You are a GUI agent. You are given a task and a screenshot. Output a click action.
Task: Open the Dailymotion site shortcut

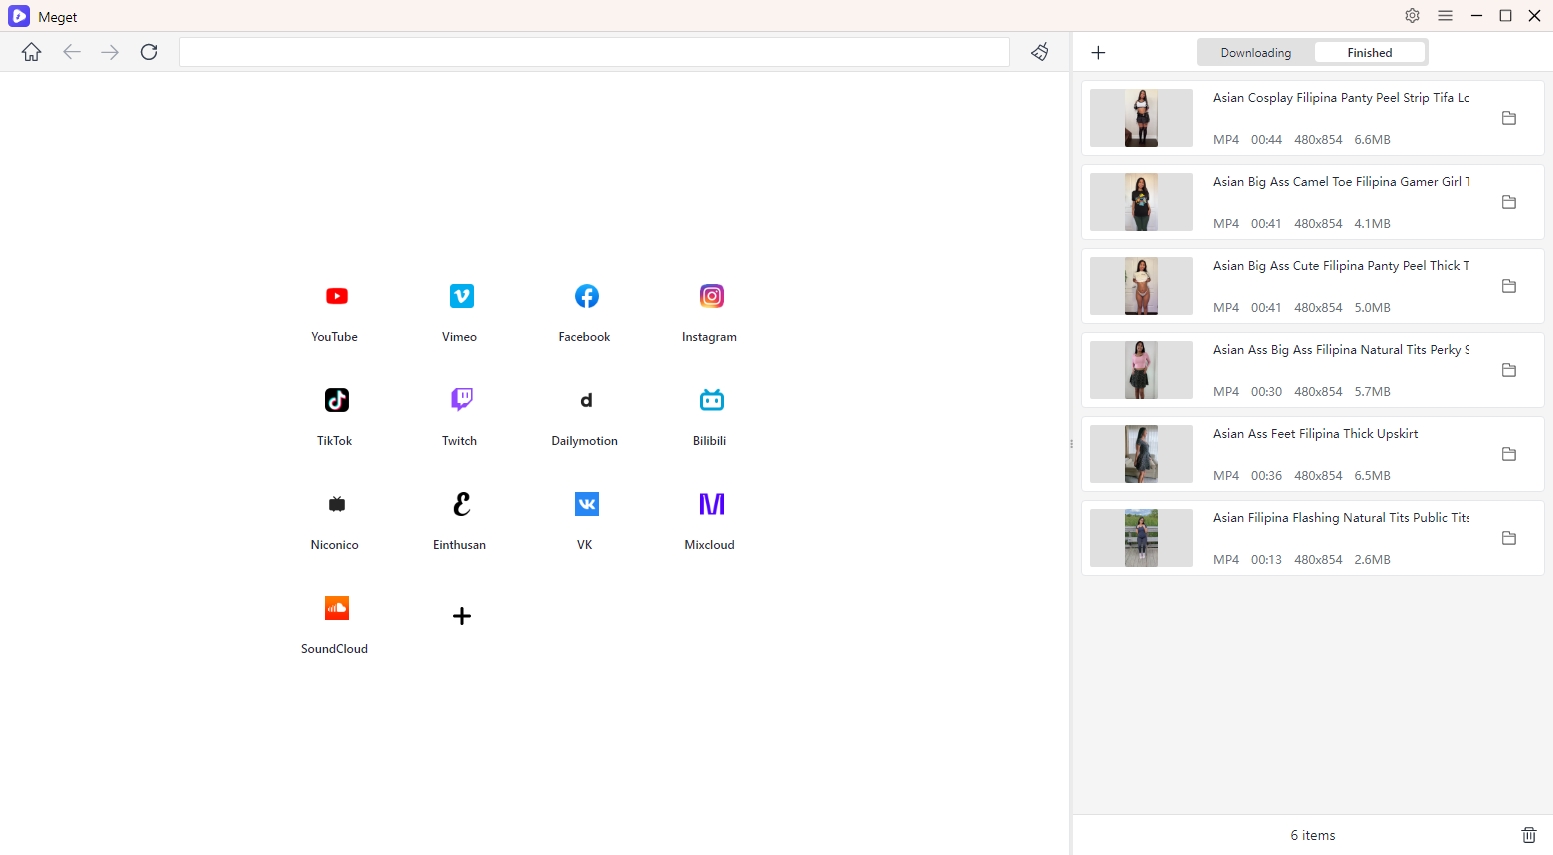[x=586, y=401]
